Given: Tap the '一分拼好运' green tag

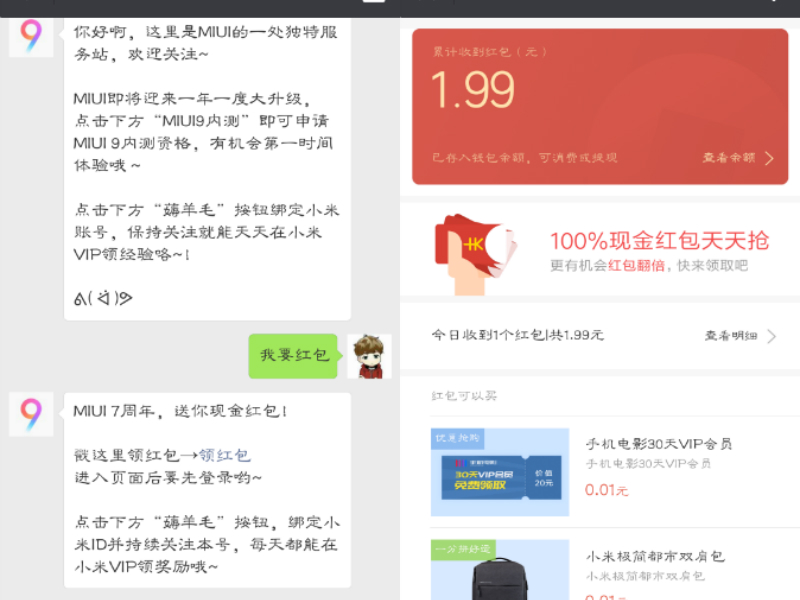Looking at the screenshot, I should coord(462,549).
